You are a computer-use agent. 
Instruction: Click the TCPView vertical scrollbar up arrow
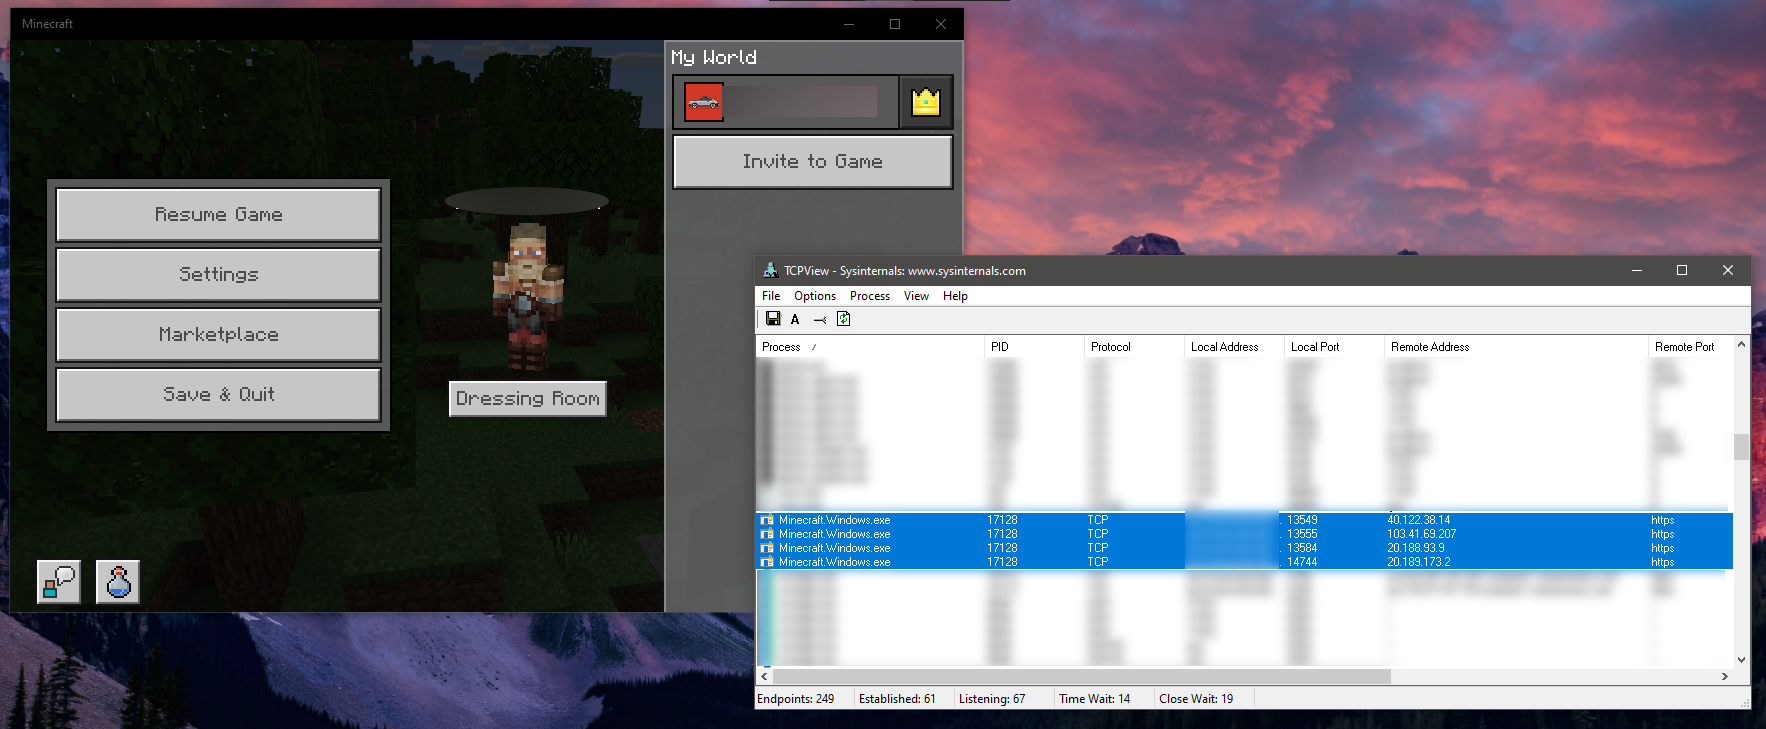pos(1741,345)
